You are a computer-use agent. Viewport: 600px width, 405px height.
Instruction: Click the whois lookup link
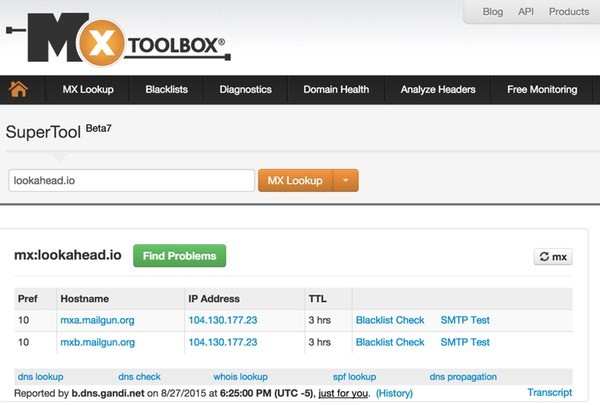point(240,377)
